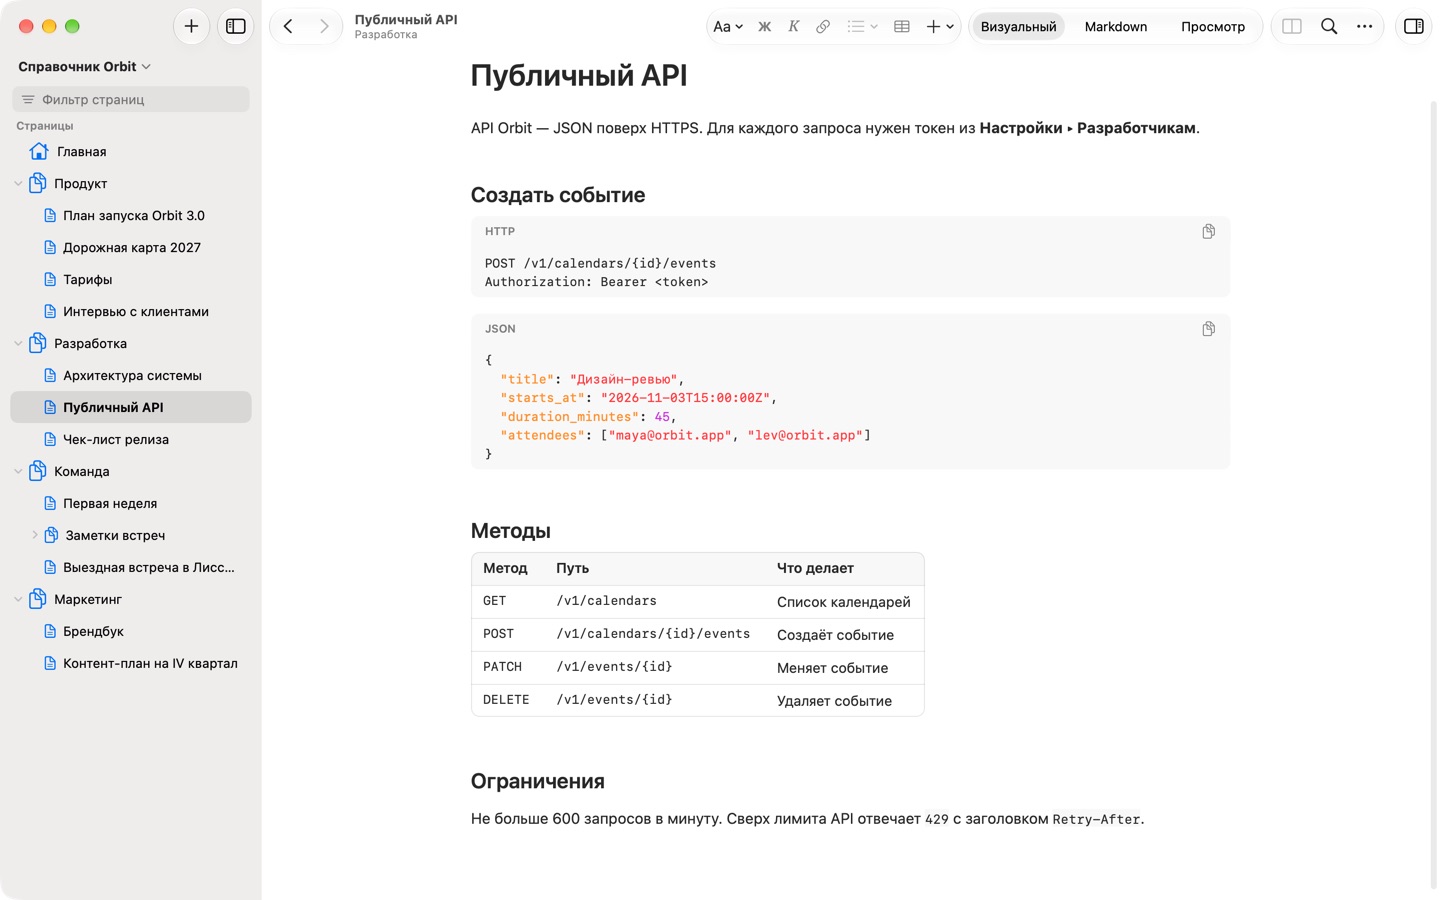The image size is (1440, 900).
Task: Toggle the left sidebar icon
Action: point(236,26)
